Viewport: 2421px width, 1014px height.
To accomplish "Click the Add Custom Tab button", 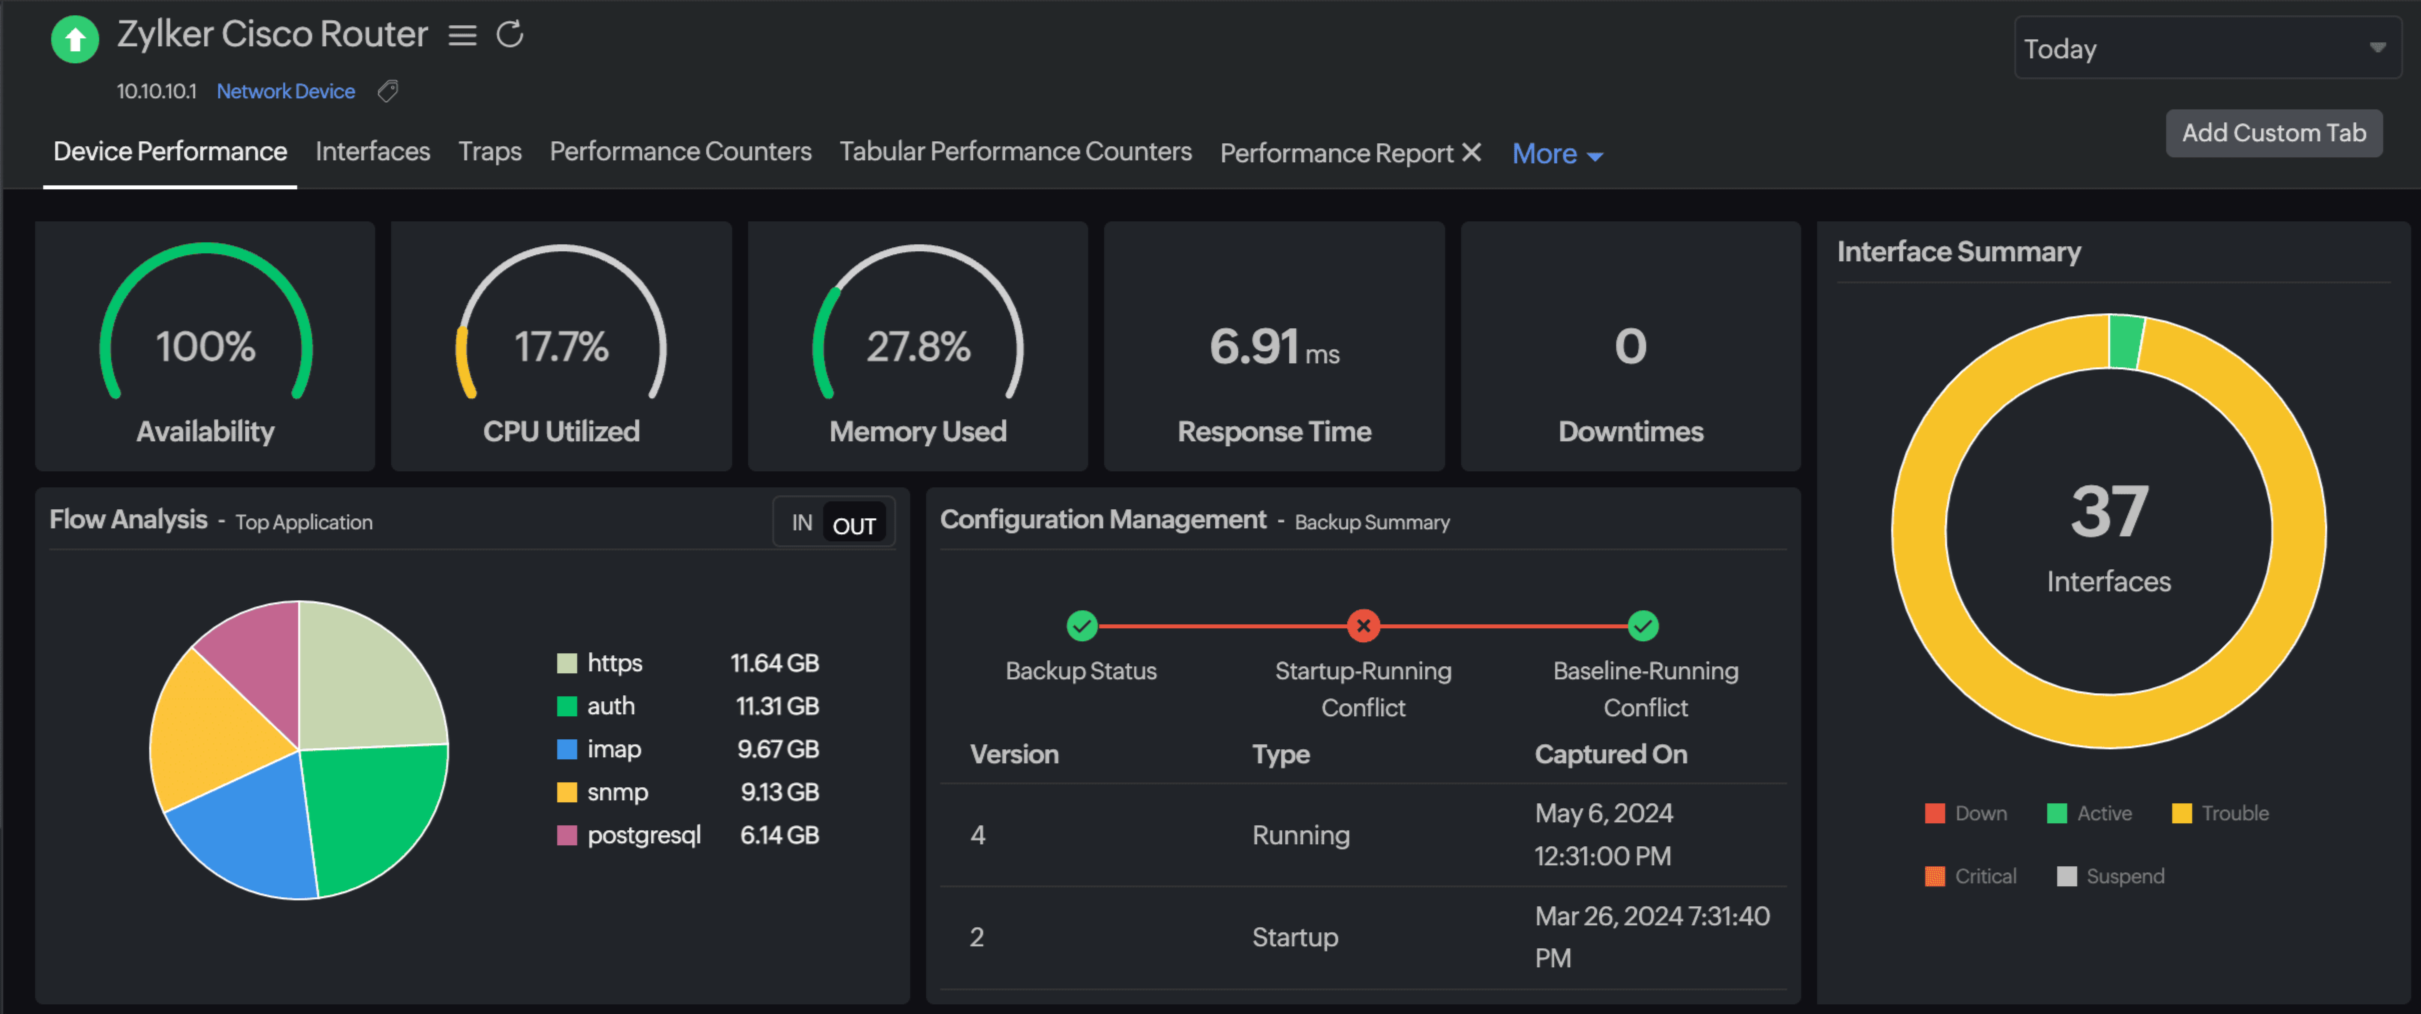I will coord(2273,133).
